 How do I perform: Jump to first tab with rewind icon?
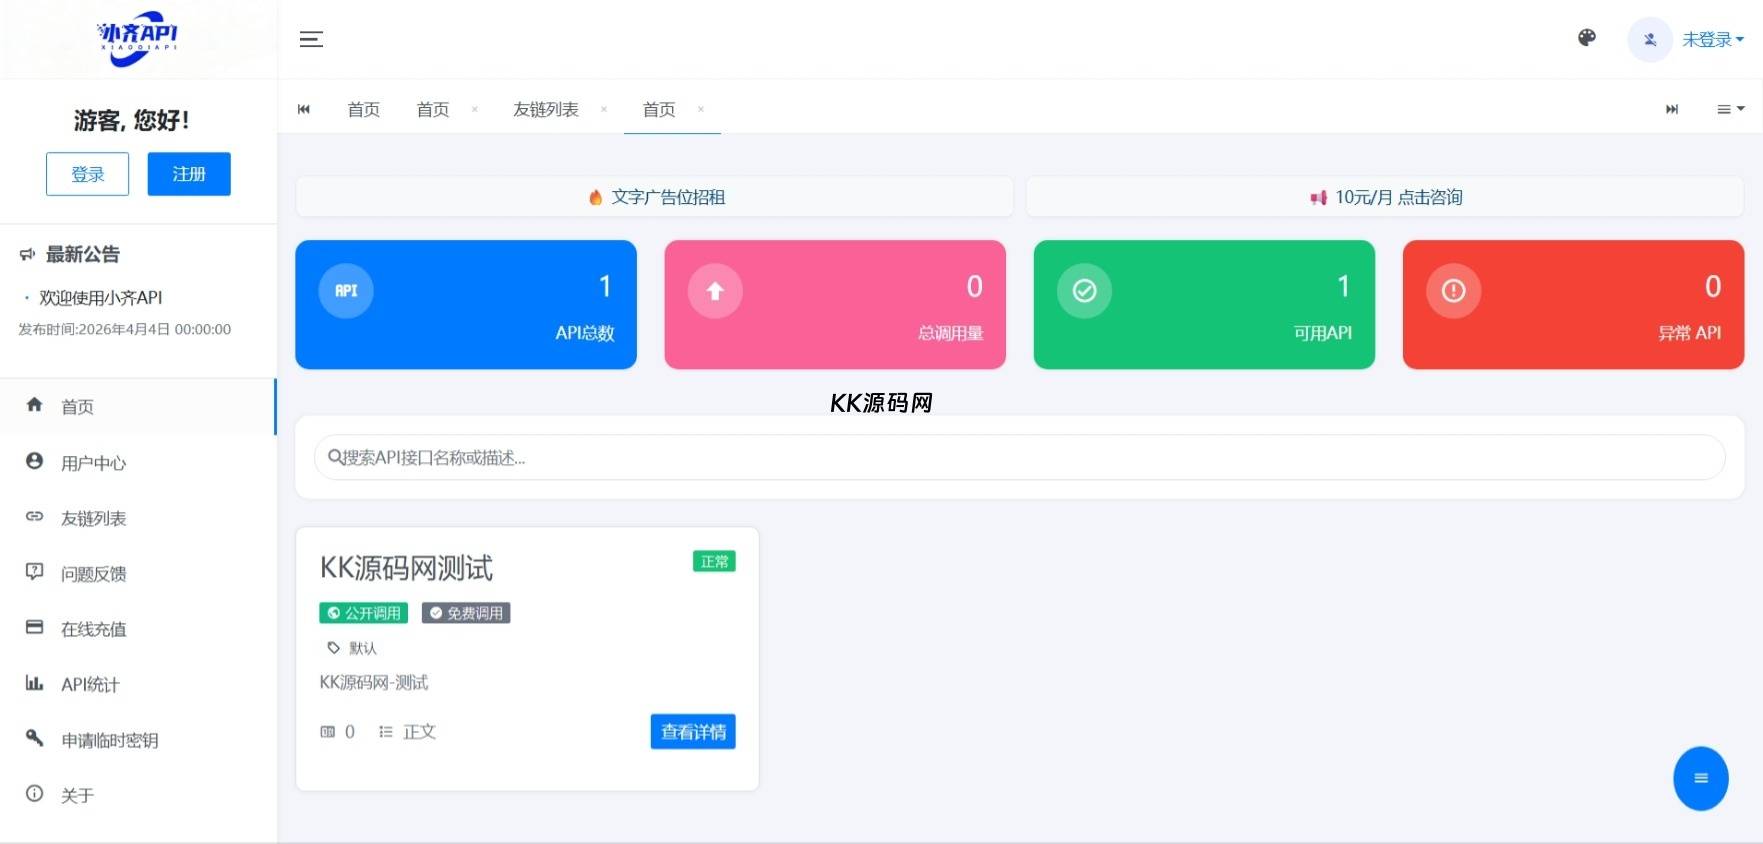click(304, 109)
